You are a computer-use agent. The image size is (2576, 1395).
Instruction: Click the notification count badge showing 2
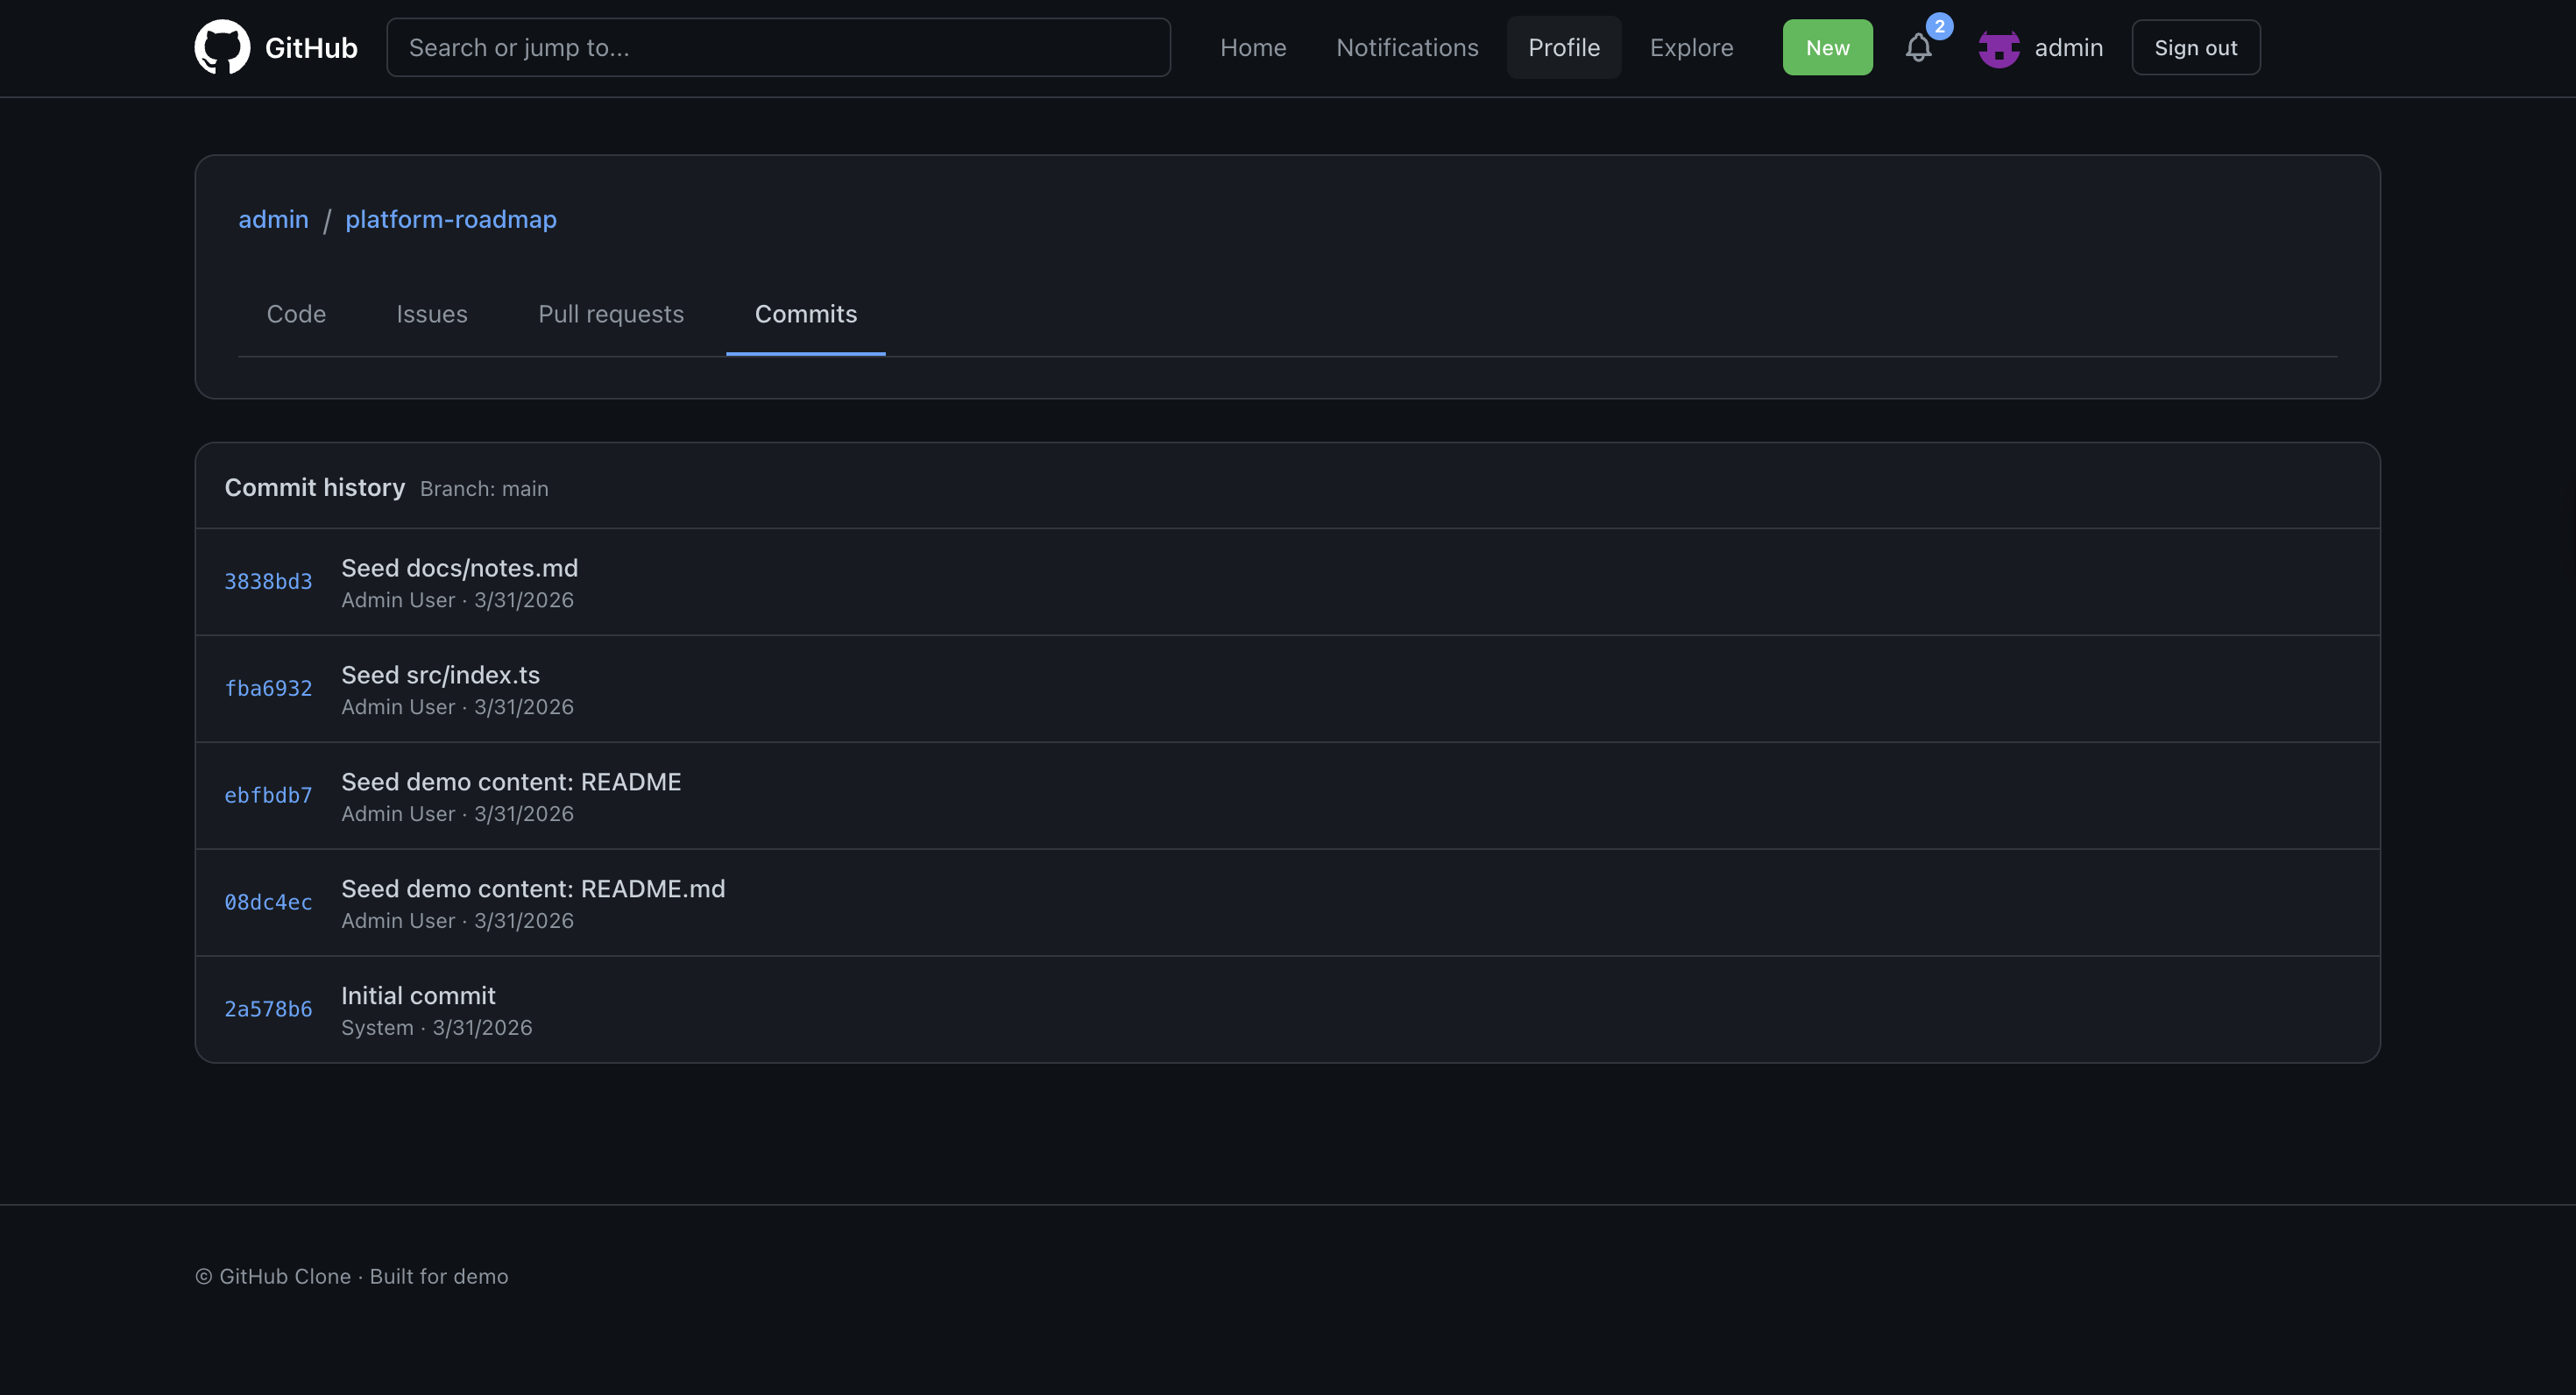[x=1939, y=26]
